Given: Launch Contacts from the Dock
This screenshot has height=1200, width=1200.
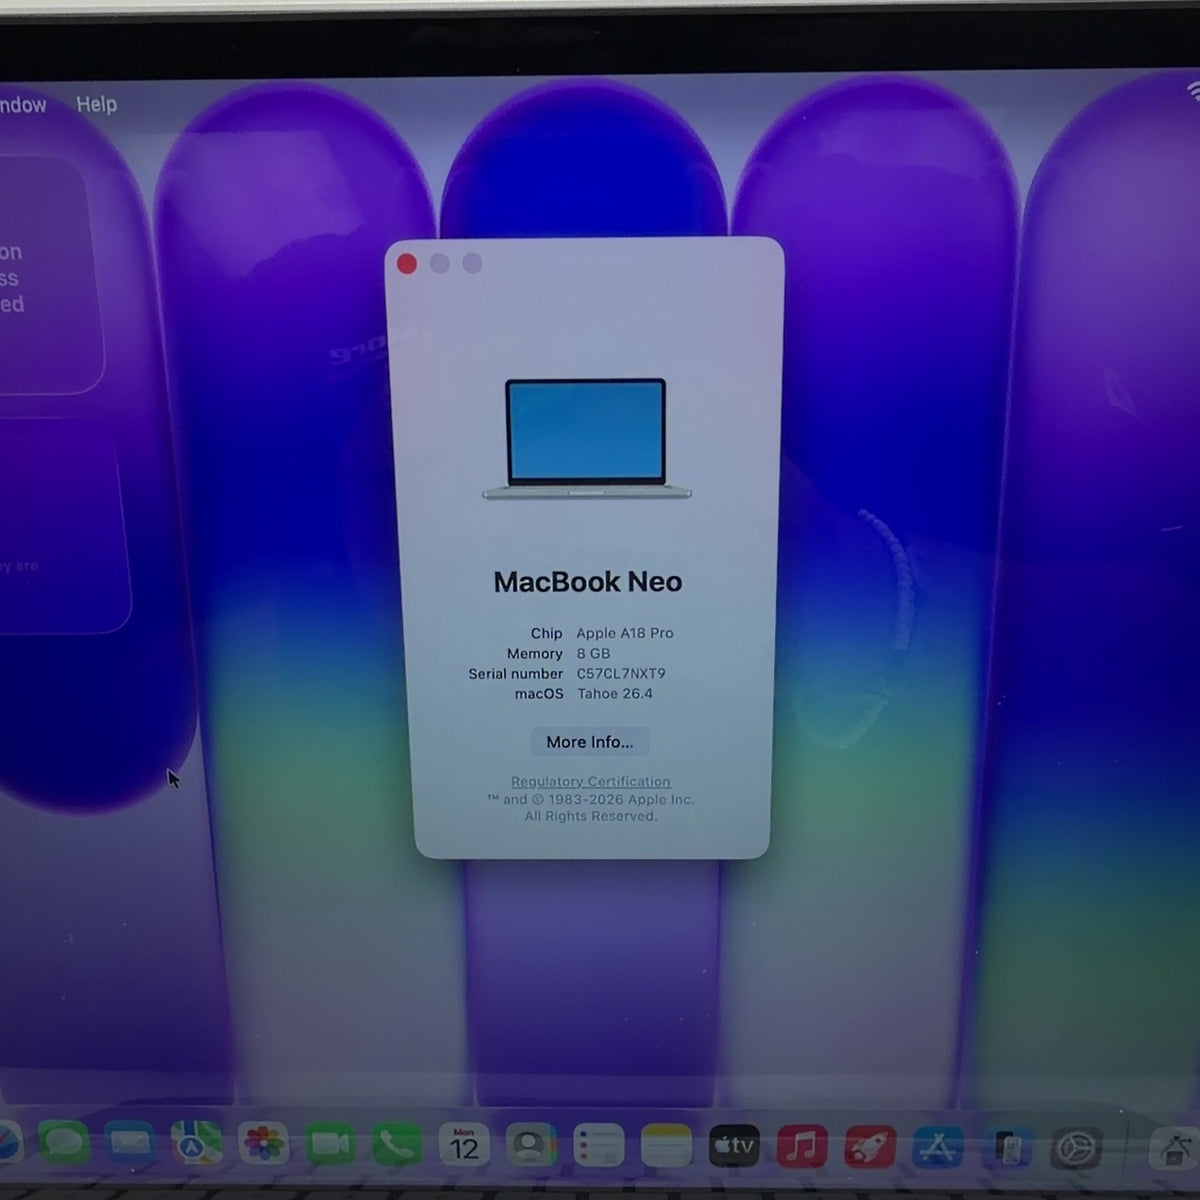Looking at the screenshot, I should (x=531, y=1145).
